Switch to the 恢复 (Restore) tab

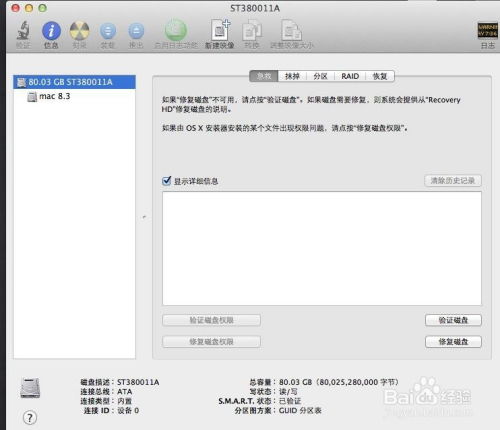point(380,76)
